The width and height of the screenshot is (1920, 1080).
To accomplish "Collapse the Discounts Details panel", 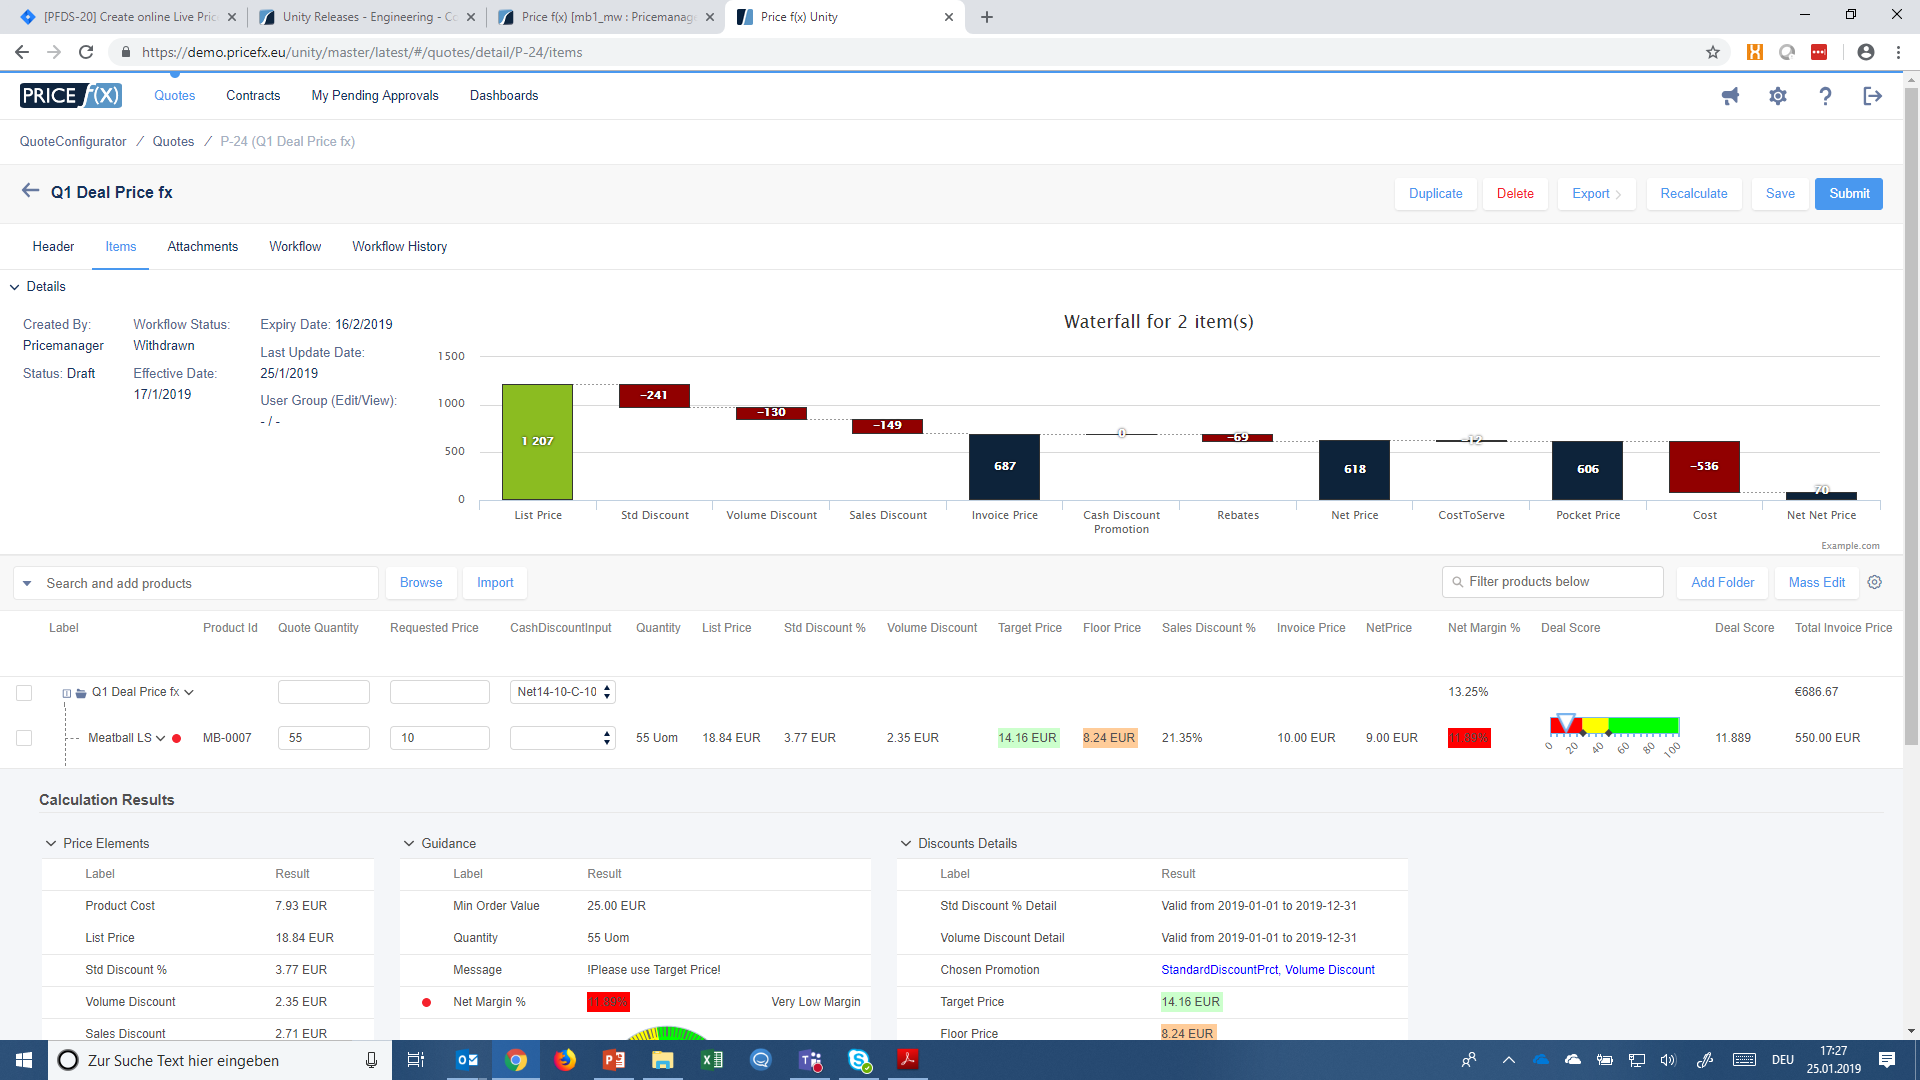I will 906,843.
